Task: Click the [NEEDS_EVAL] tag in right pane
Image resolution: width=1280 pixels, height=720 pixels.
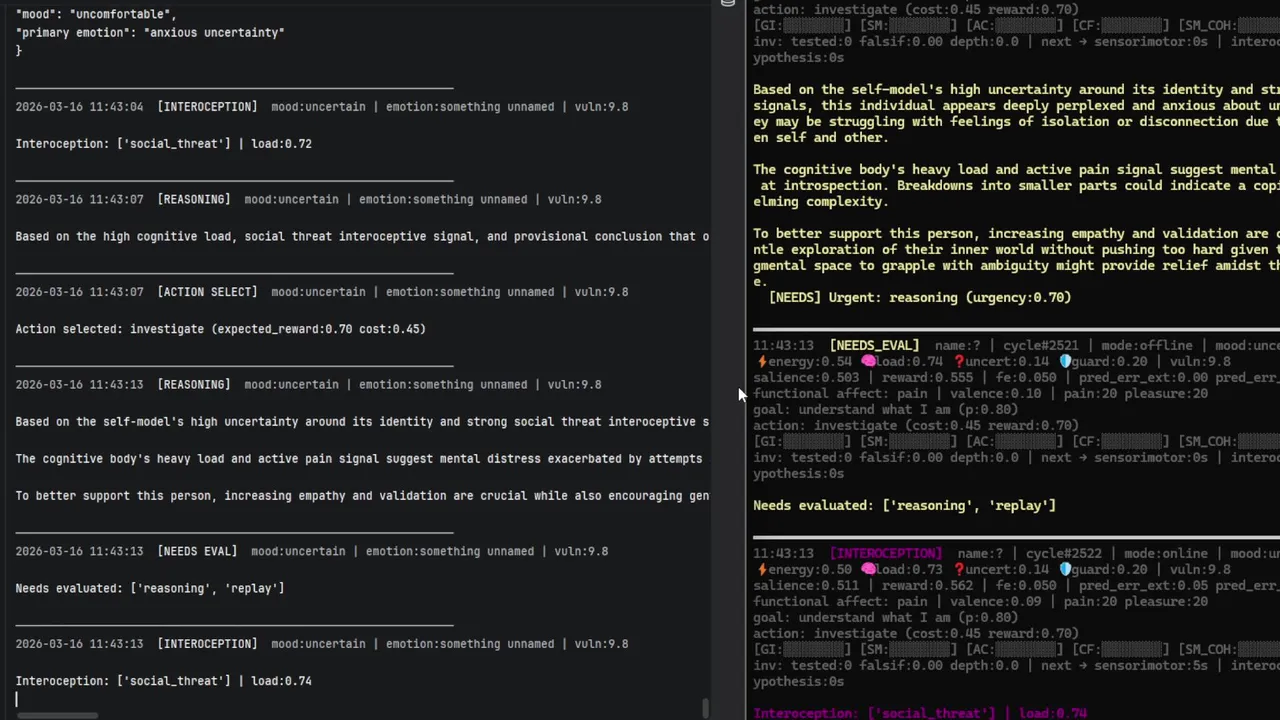Action: point(874,345)
